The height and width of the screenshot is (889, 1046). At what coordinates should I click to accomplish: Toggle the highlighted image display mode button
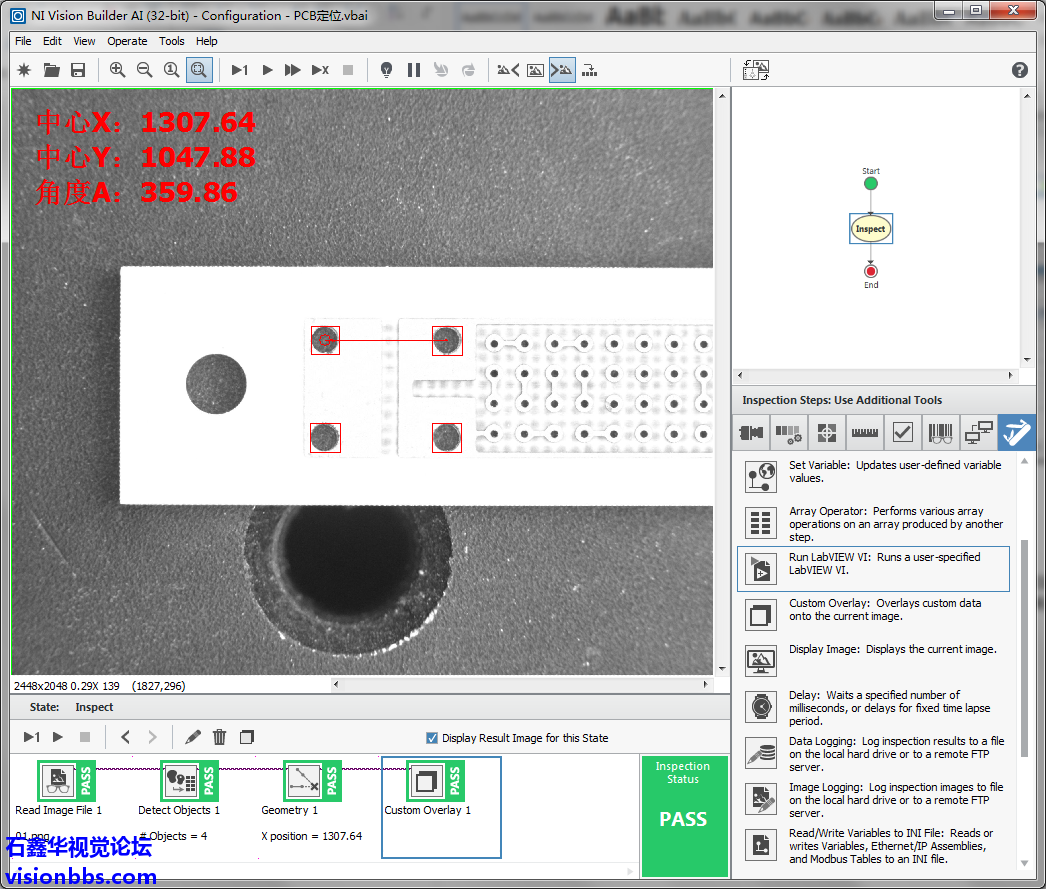click(x=562, y=70)
